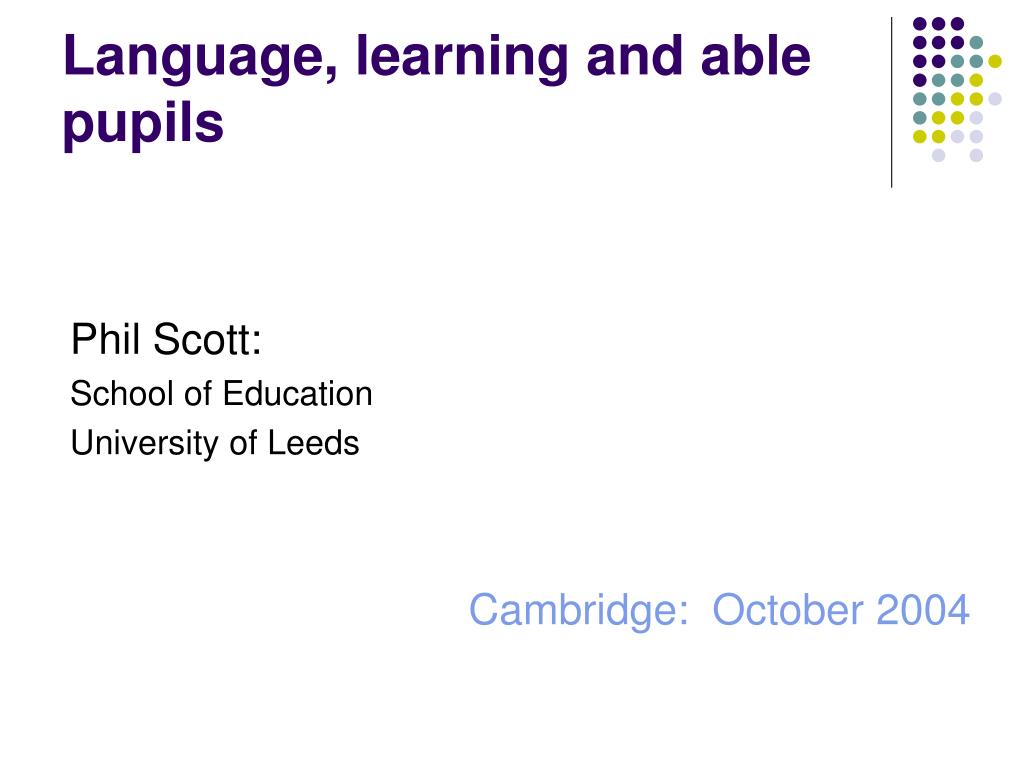Screen dimensions: 1024x768
Task: Click the word "and" in the title
Action: 635,57
